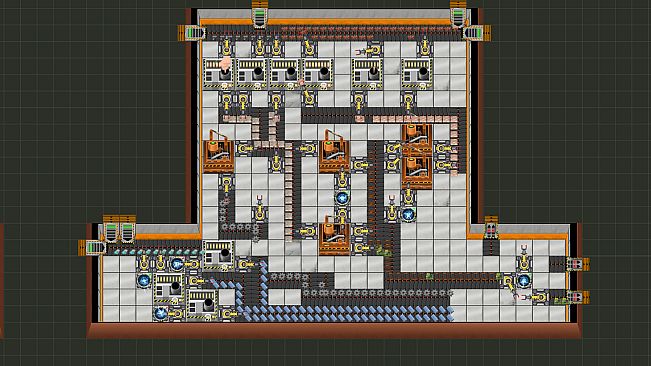Click the blue orb between loaders under gem belt
Screen dimensions: 651x366
pyautogui.click(x=177, y=264)
